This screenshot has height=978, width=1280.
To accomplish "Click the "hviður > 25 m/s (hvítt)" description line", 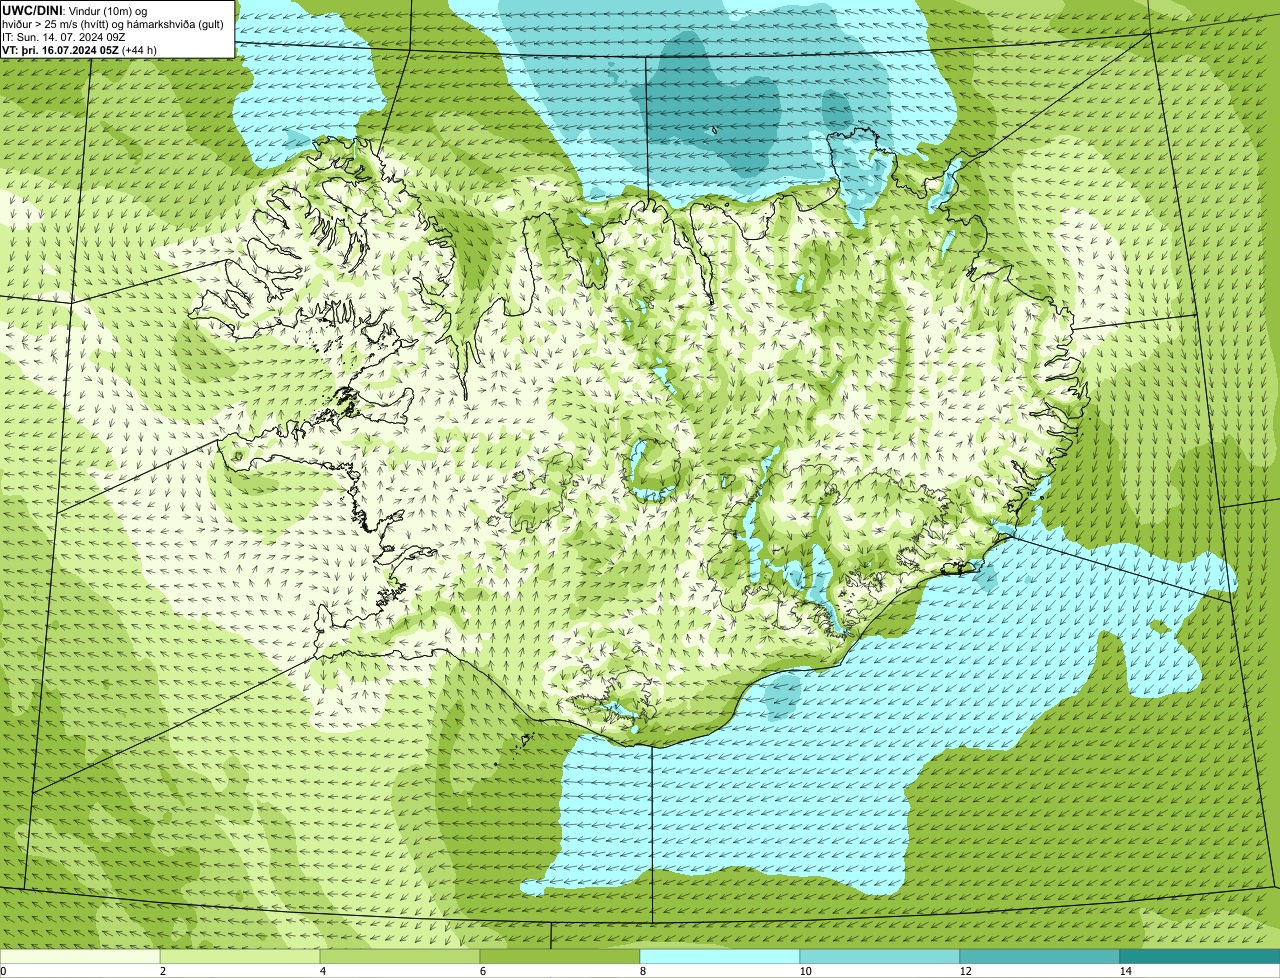I will 113,24.
